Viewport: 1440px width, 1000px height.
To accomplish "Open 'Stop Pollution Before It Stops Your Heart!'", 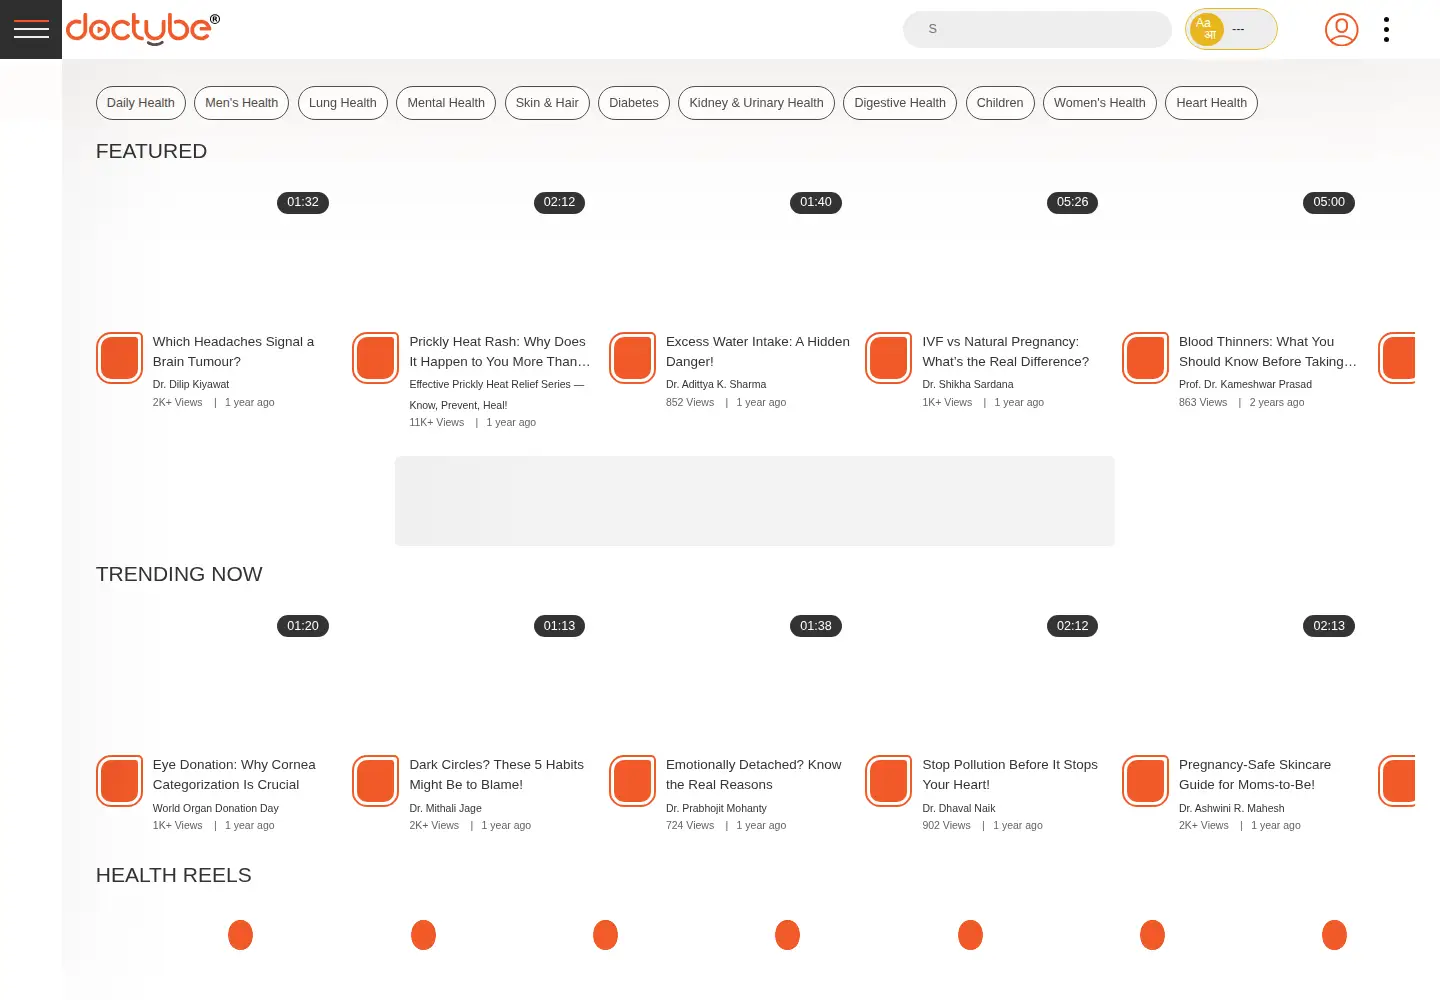I will click(x=1010, y=775).
